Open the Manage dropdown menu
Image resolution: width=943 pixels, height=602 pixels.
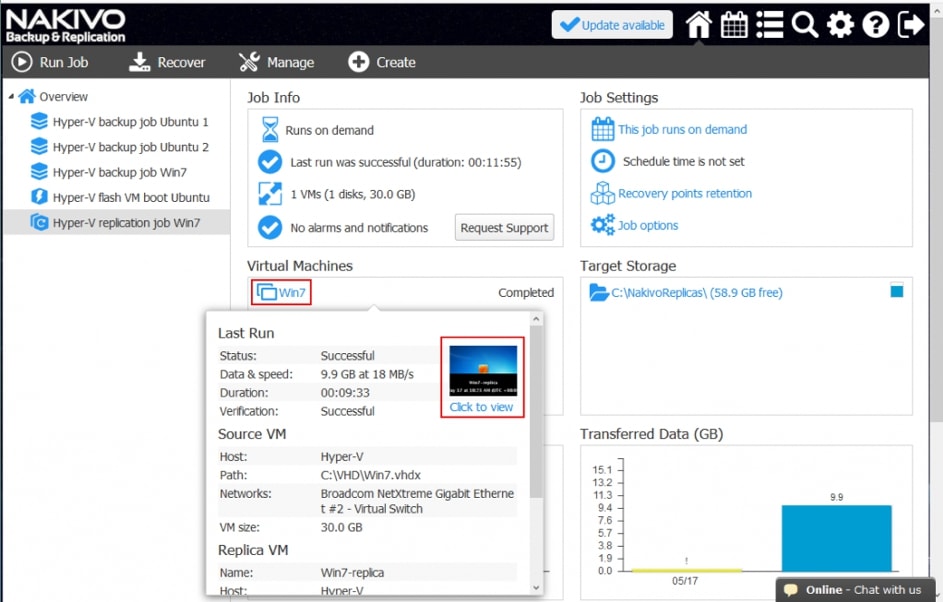click(x=277, y=62)
